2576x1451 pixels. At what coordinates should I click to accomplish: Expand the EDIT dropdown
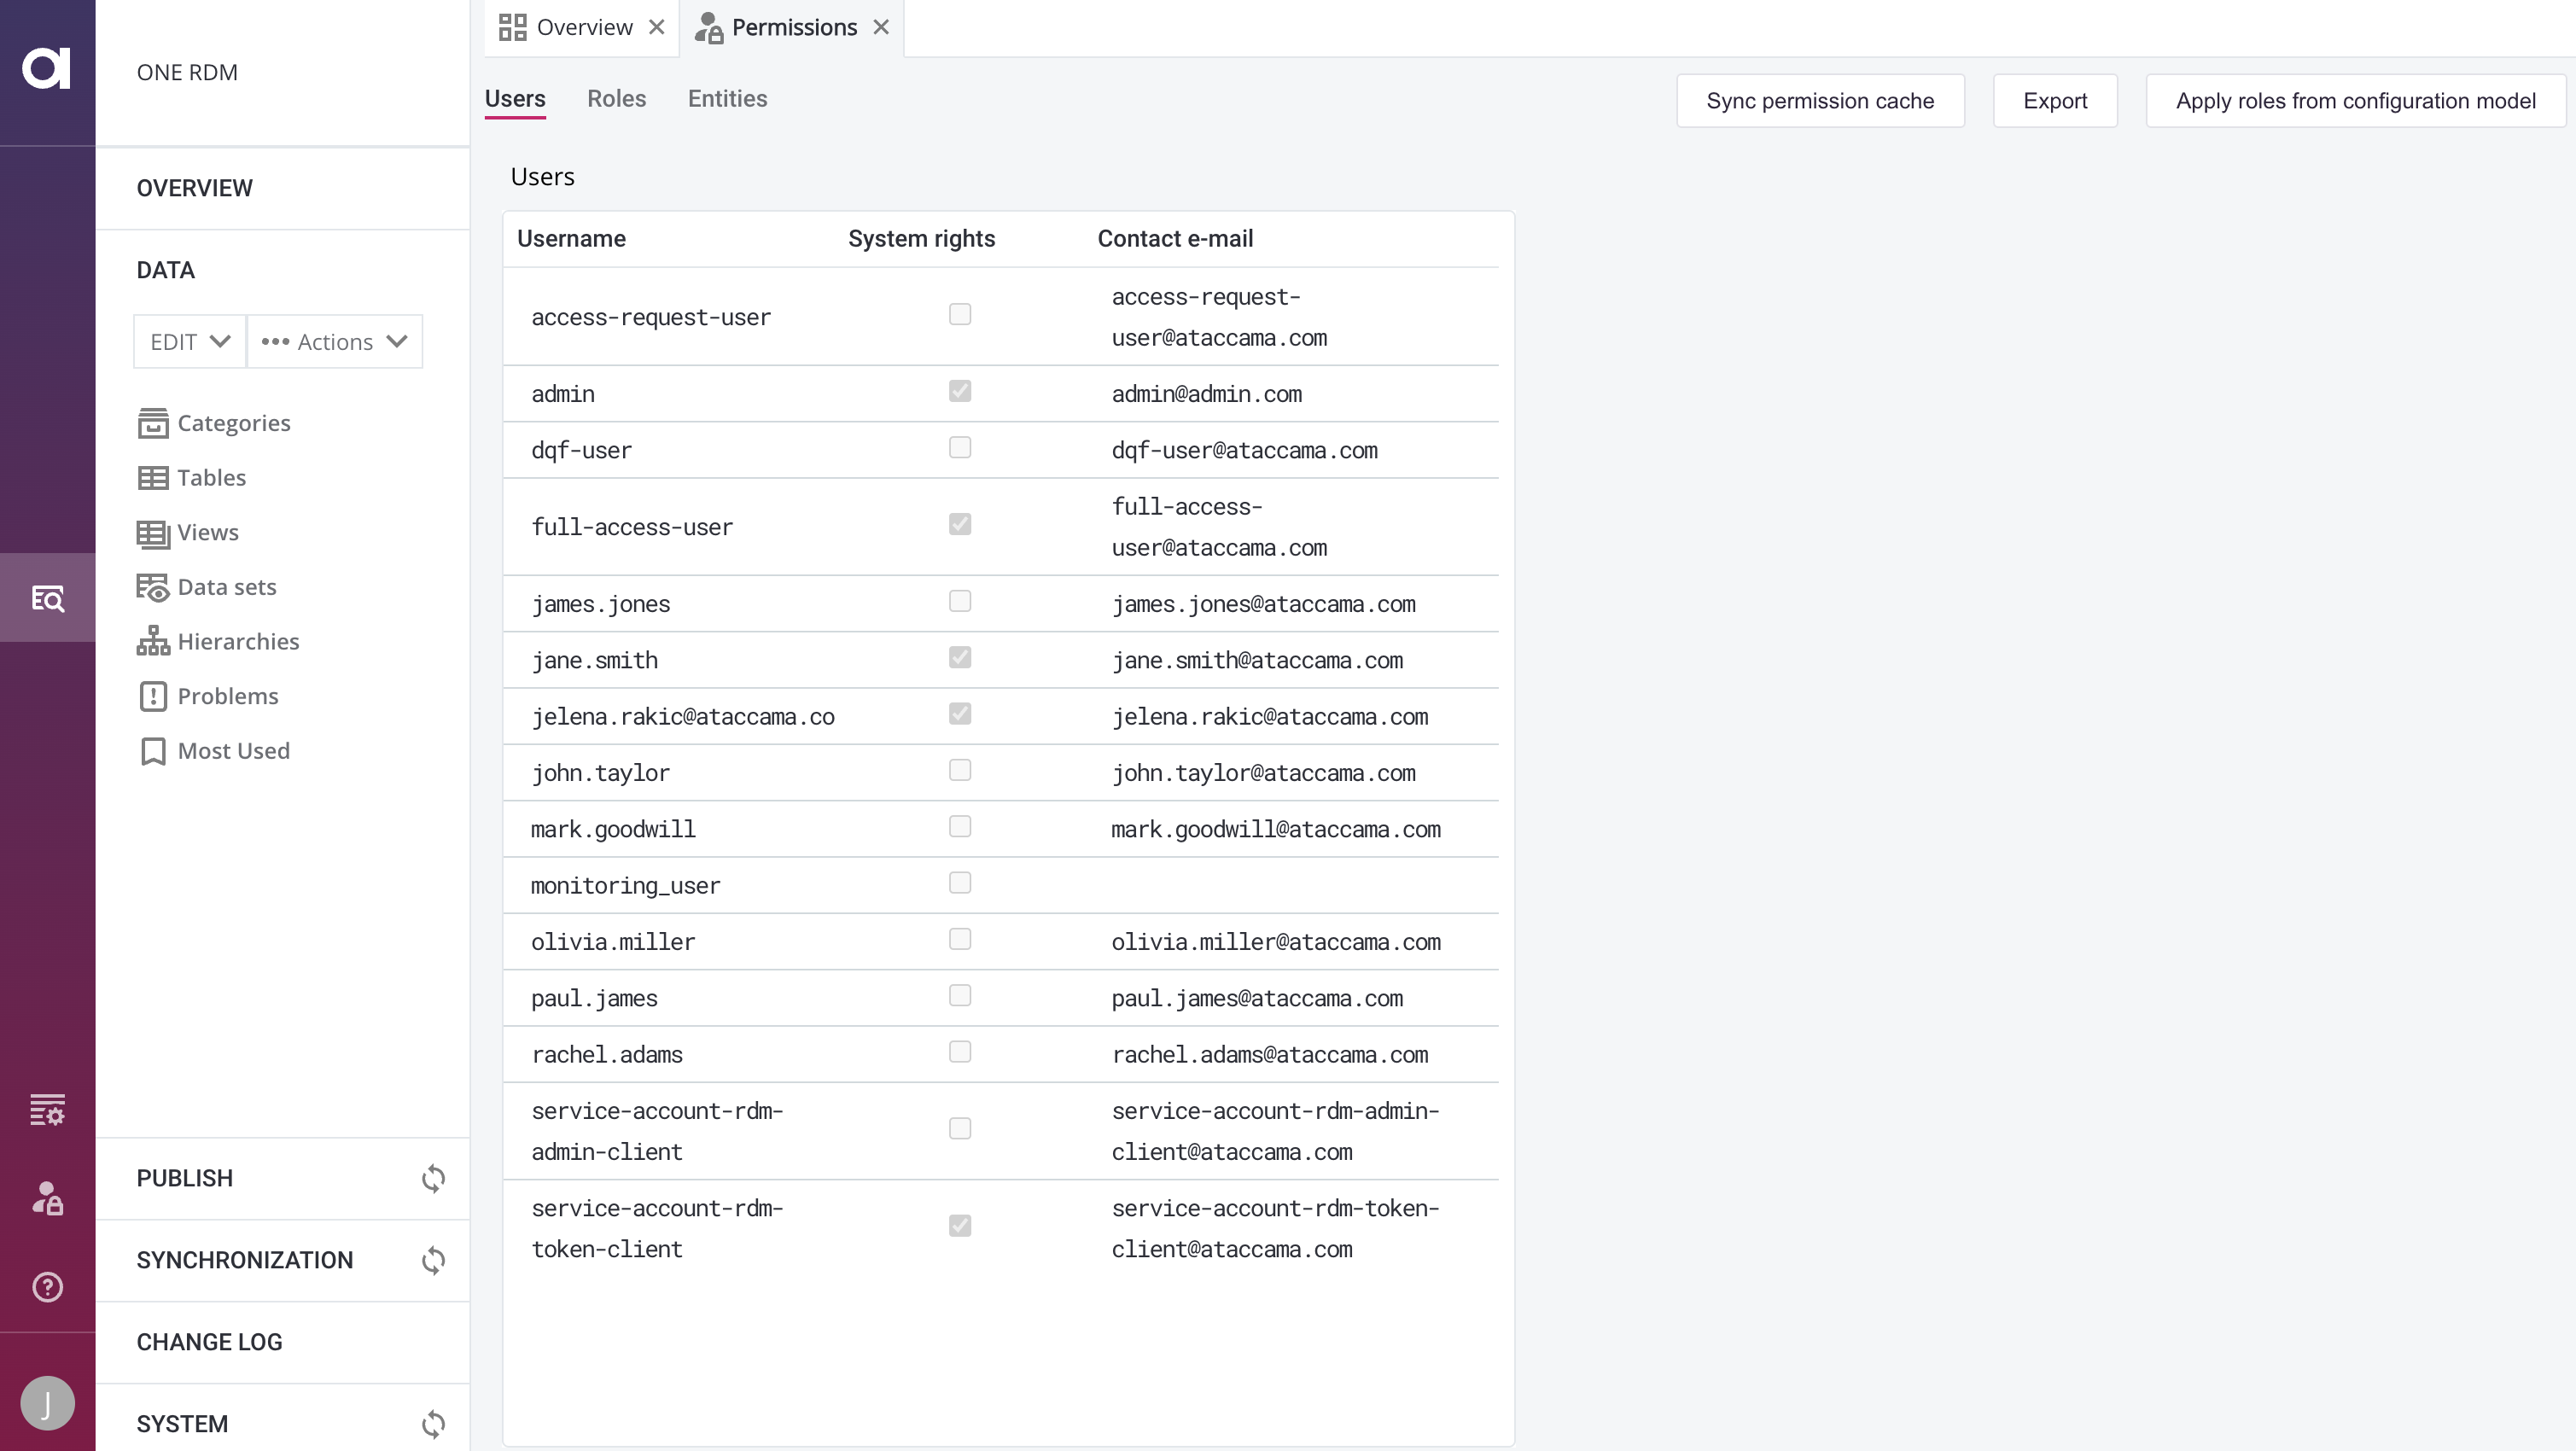(x=188, y=341)
